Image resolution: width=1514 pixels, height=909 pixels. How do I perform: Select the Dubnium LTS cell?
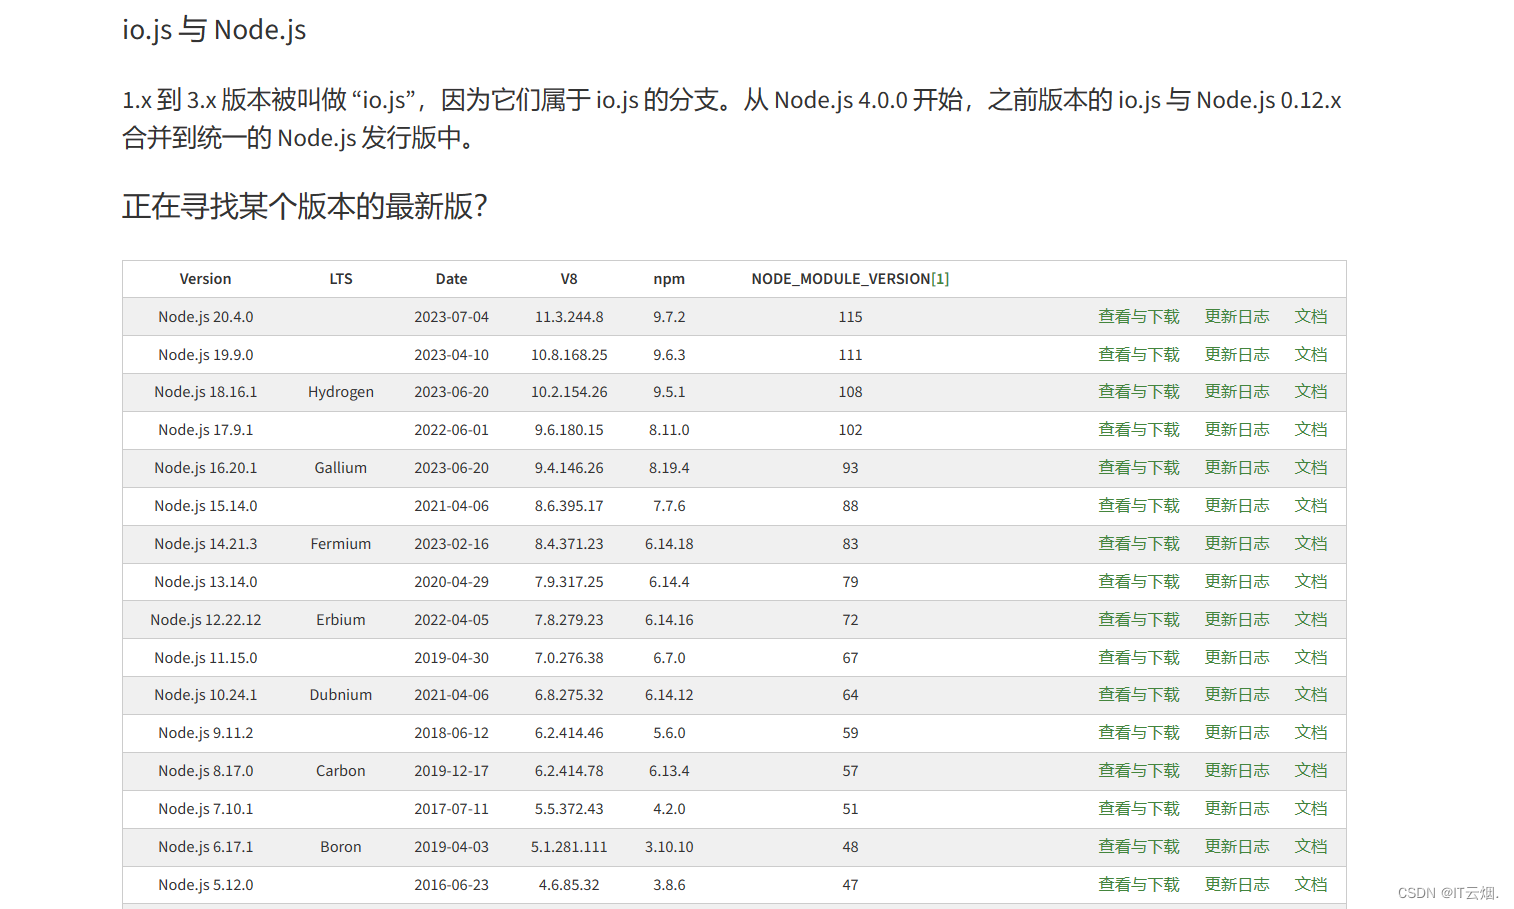tap(341, 695)
